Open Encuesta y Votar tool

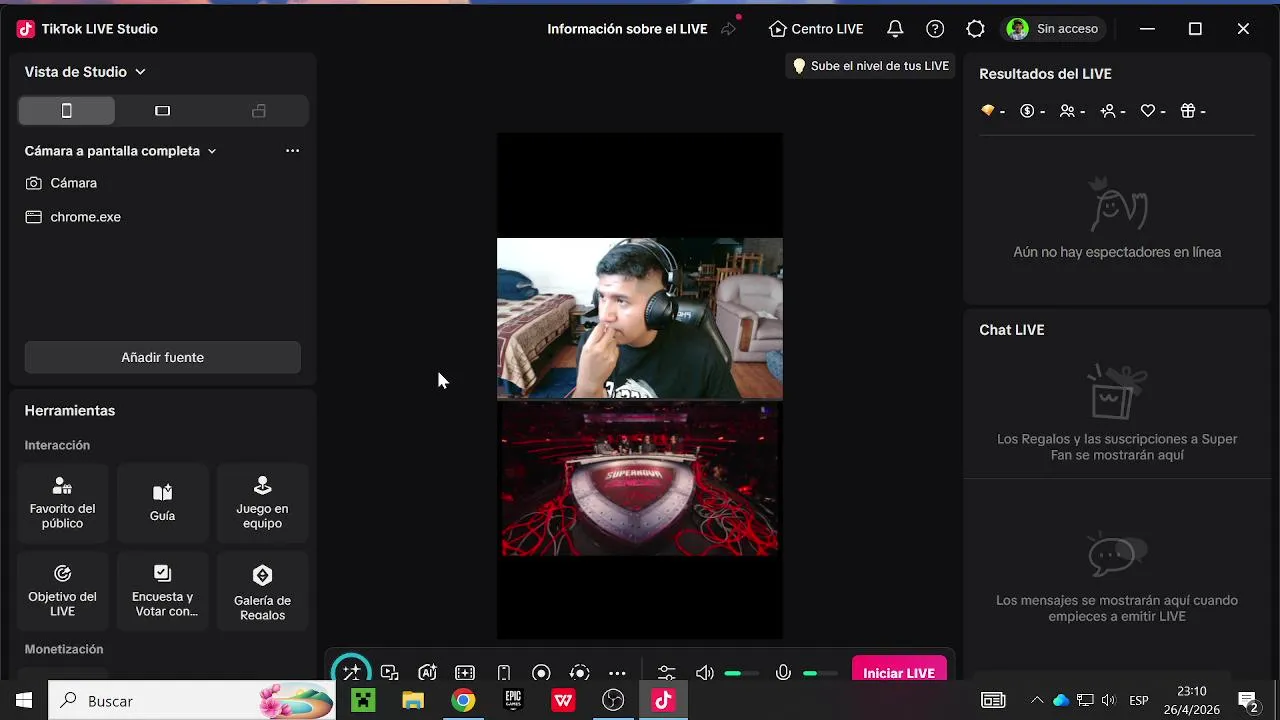(x=162, y=591)
